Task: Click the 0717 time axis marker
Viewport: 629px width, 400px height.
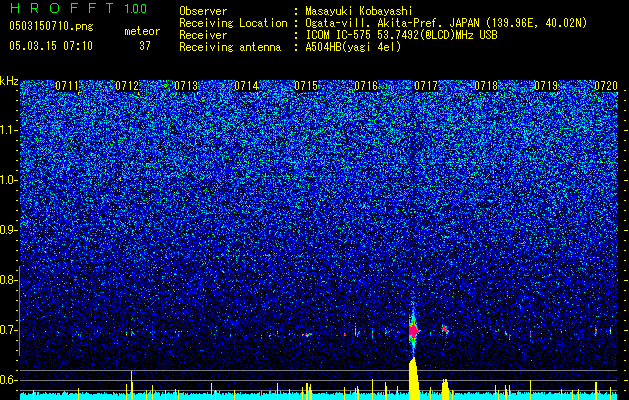Action: tap(426, 86)
